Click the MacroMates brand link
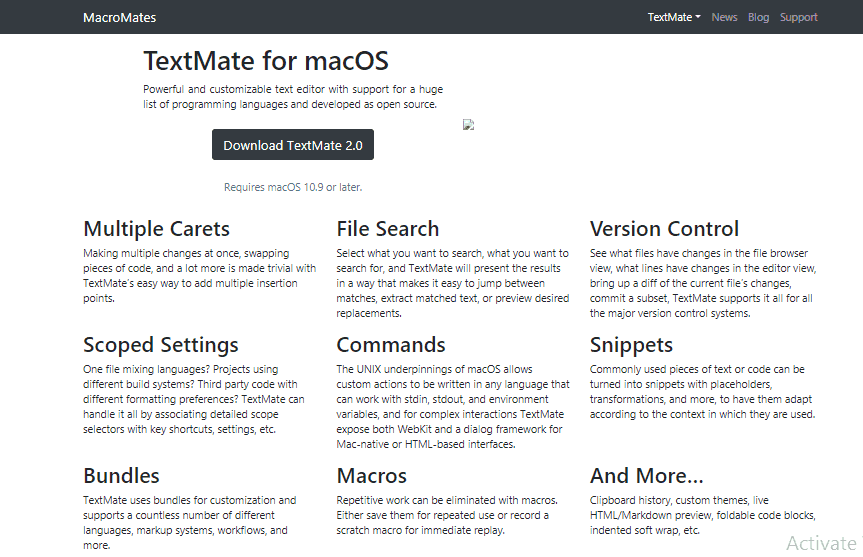The image size is (863, 557). pyautogui.click(x=119, y=18)
